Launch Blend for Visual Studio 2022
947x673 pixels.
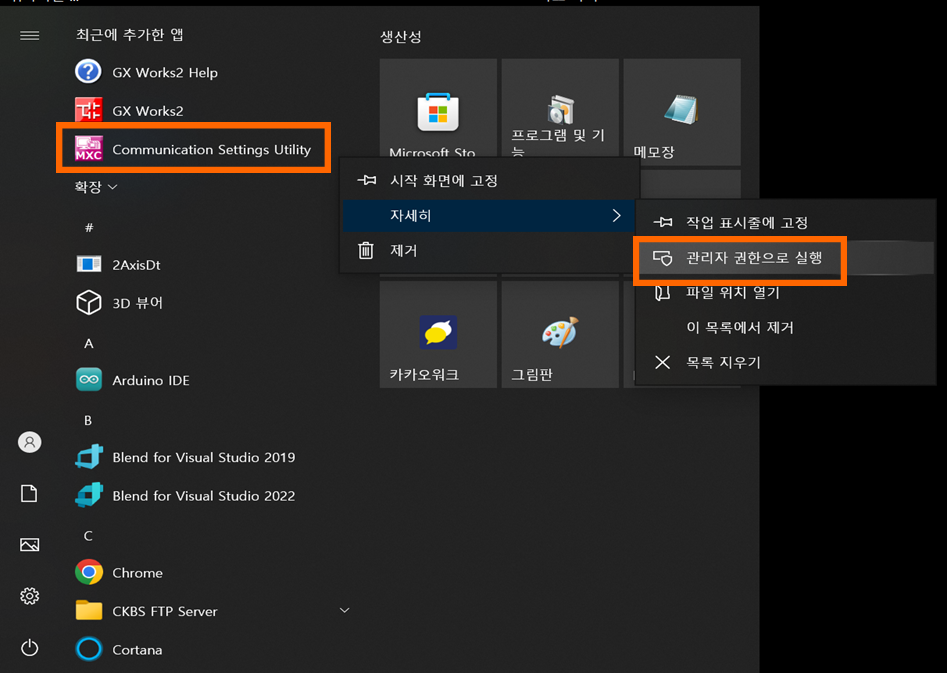point(185,496)
